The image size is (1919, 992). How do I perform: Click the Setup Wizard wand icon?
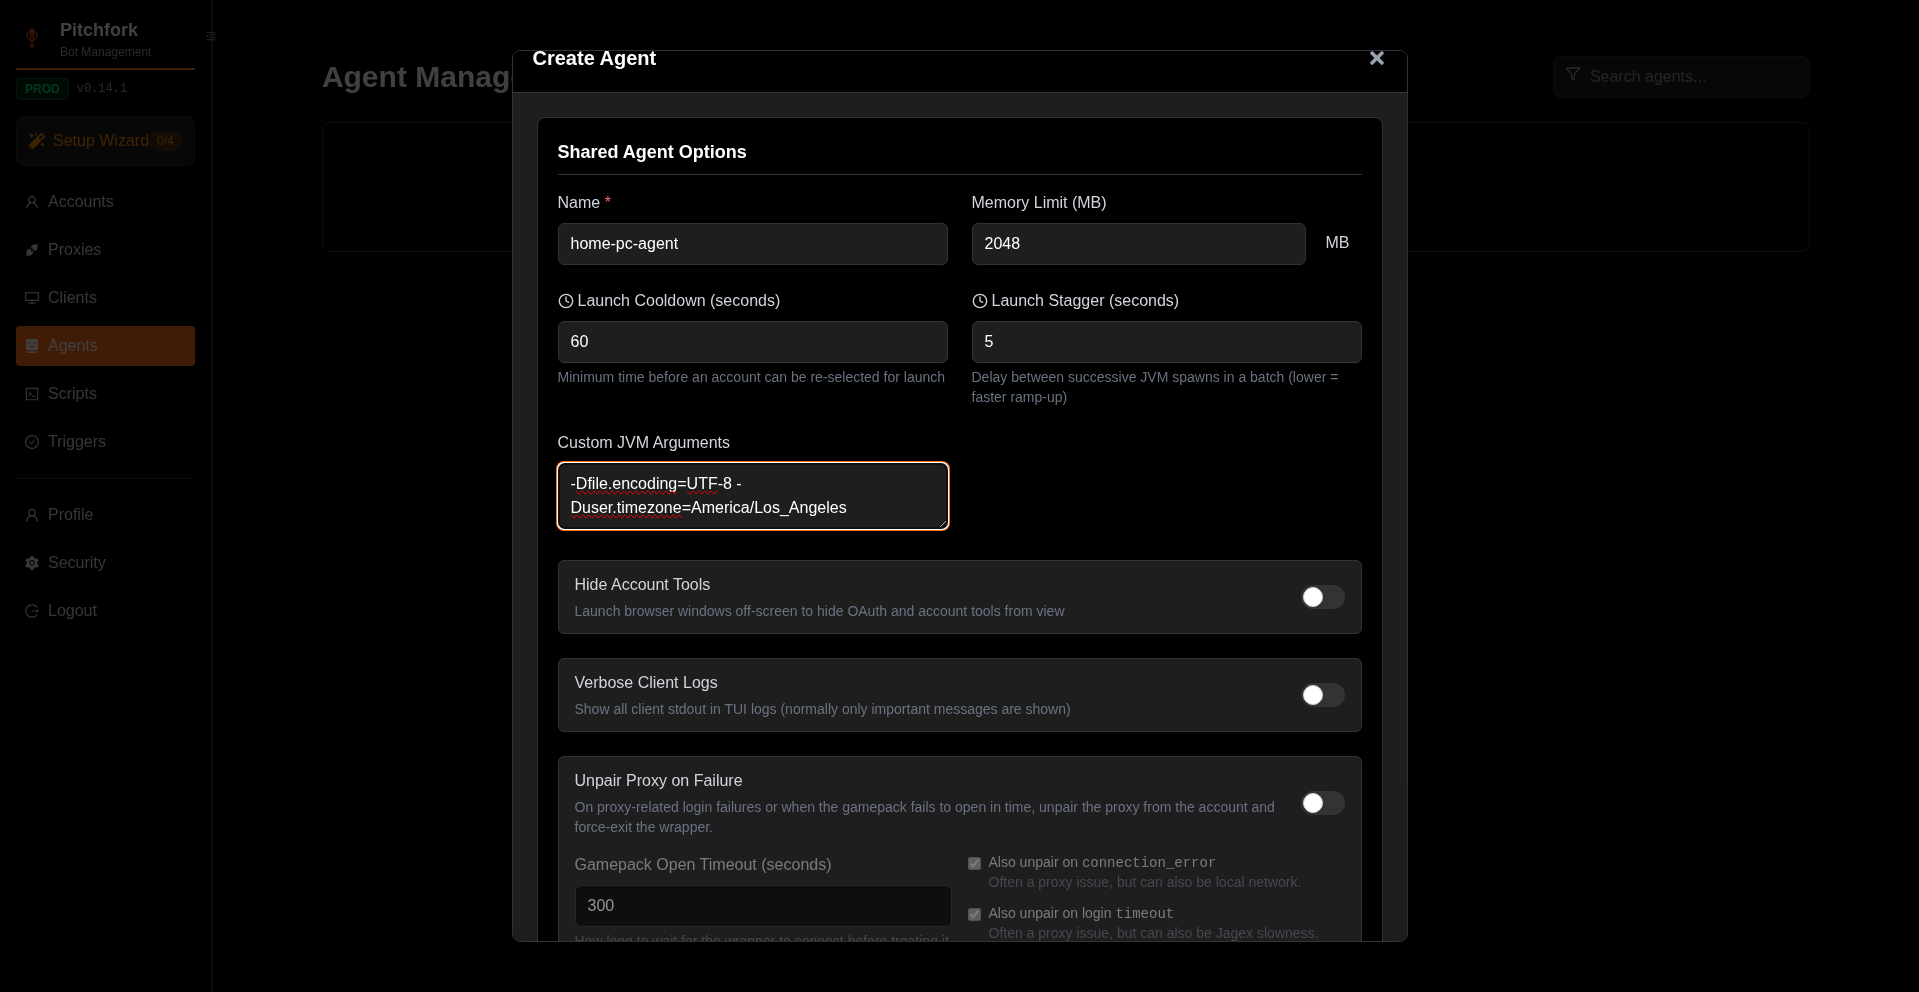click(x=37, y=141)
